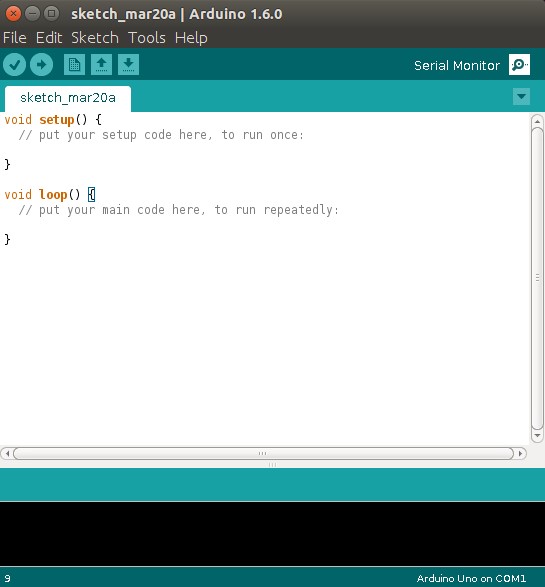Click the divider handle above the console

(x=272, y=465)
